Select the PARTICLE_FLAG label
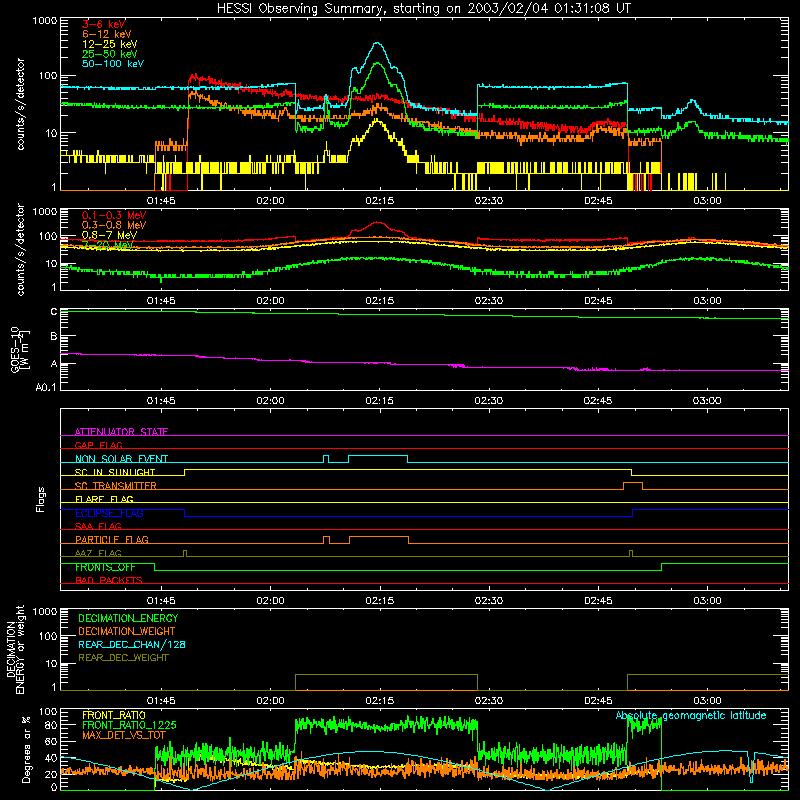Viewport: 800px width, 800px height. tap(112, 539)
